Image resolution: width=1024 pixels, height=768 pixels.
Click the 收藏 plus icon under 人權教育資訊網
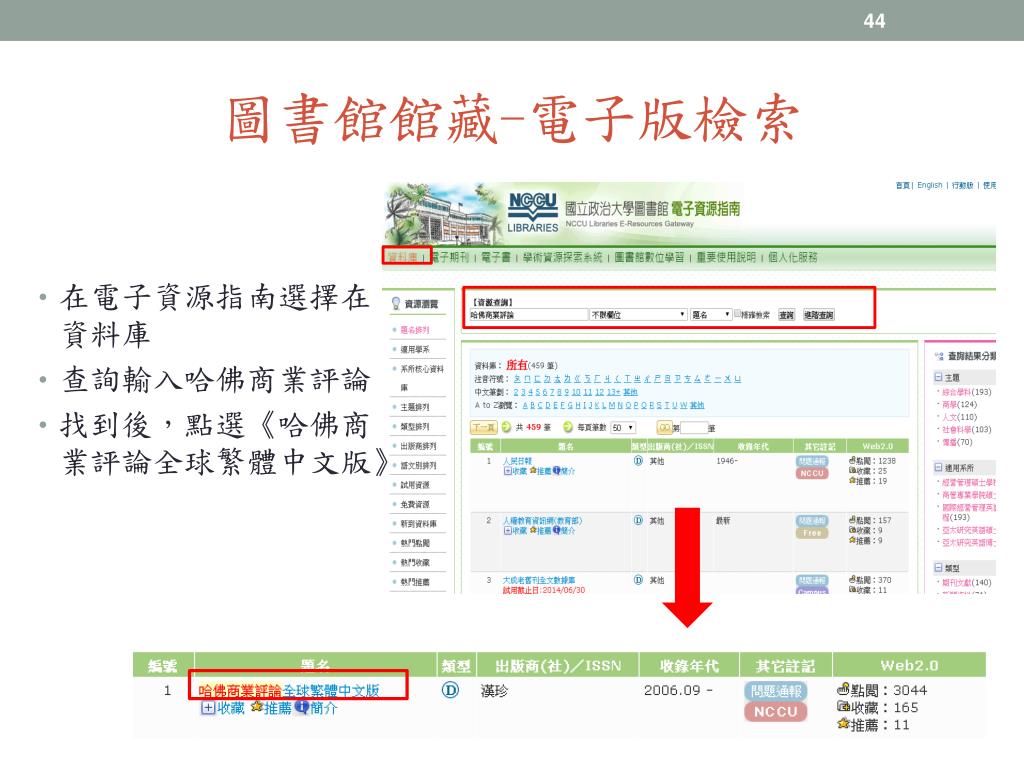507,530
